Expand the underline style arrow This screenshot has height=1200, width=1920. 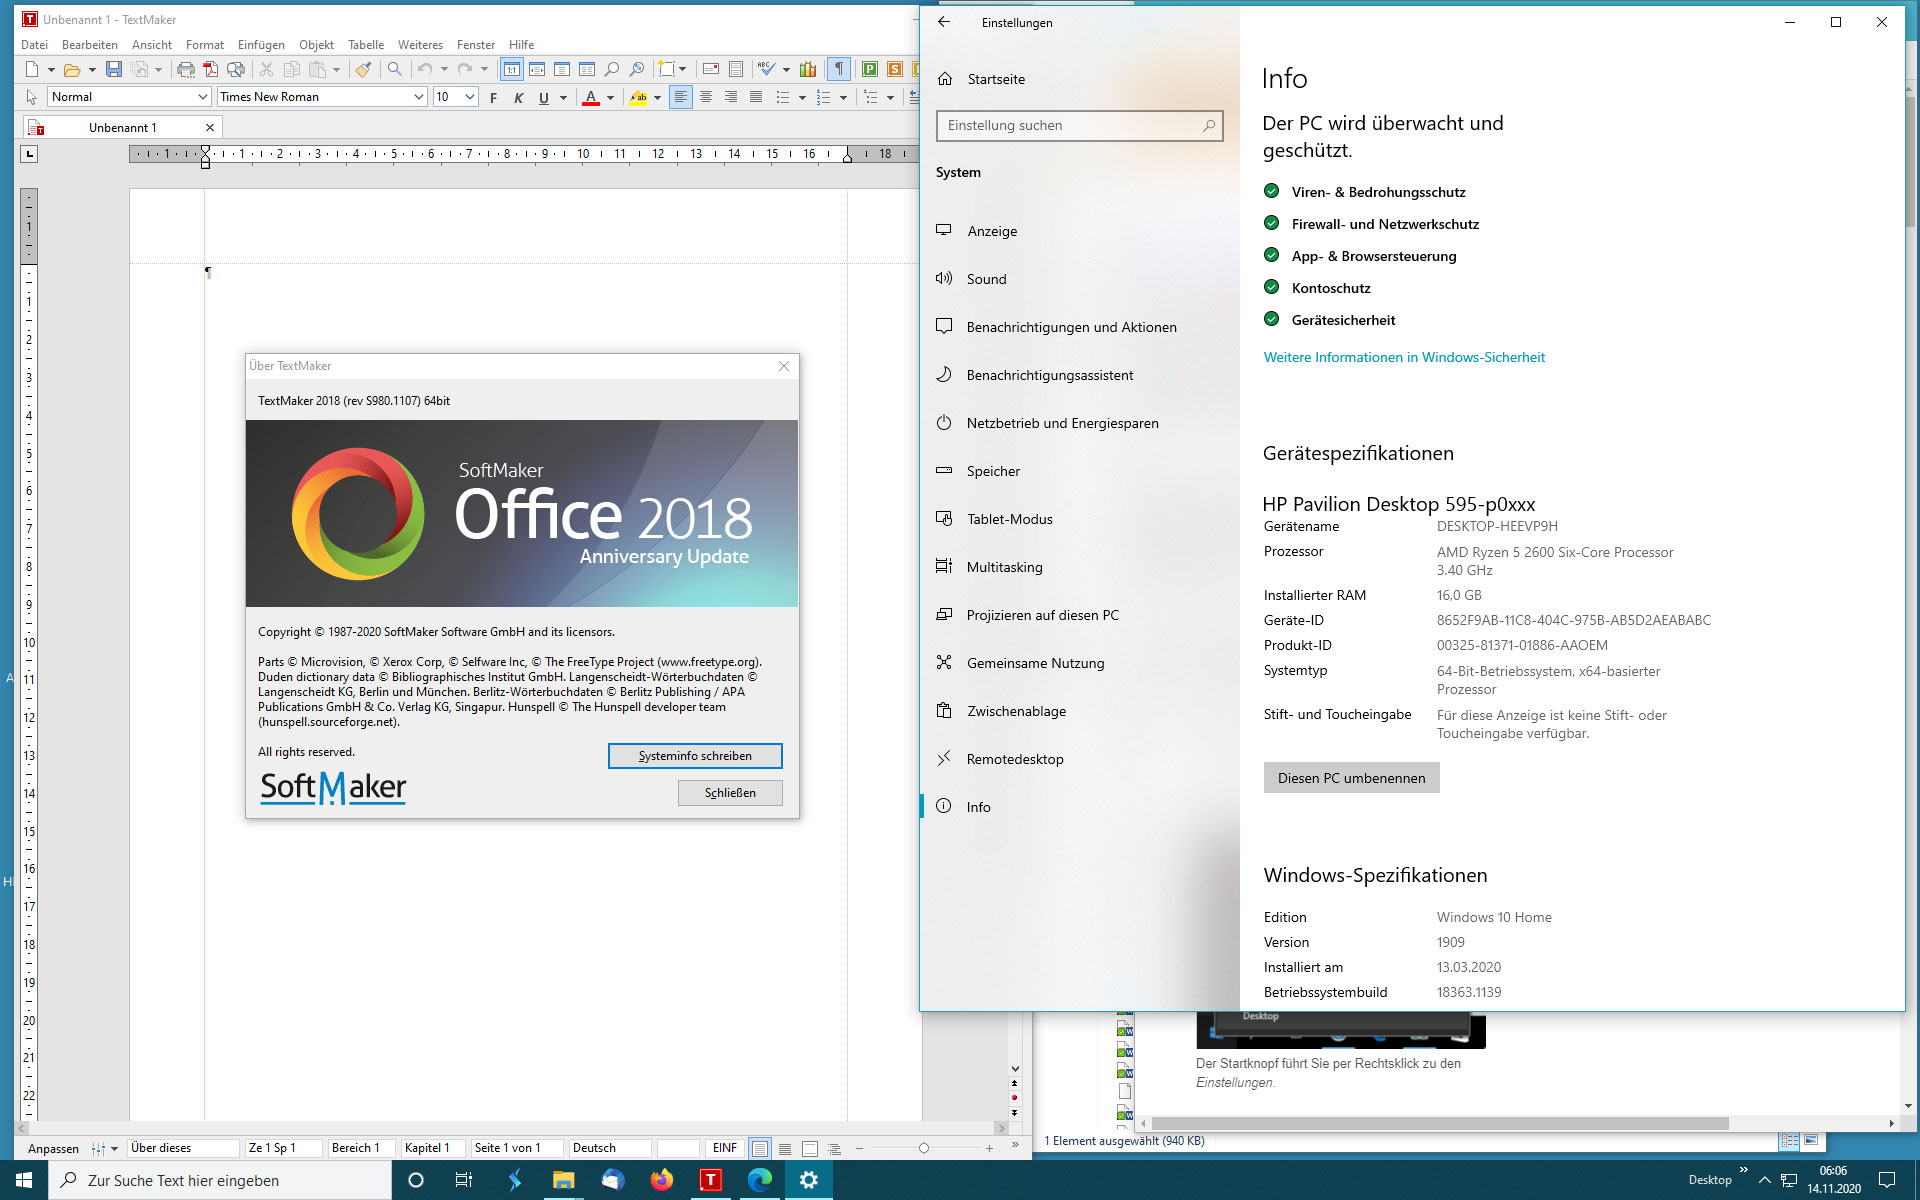[563, 98]
